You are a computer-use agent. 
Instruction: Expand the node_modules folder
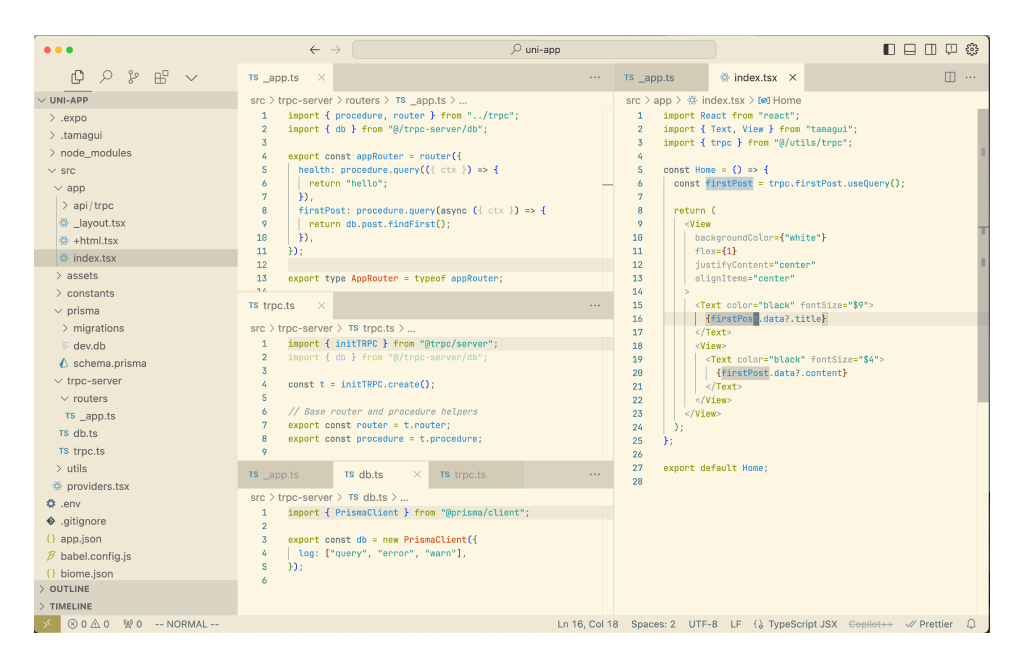[136, 153]
